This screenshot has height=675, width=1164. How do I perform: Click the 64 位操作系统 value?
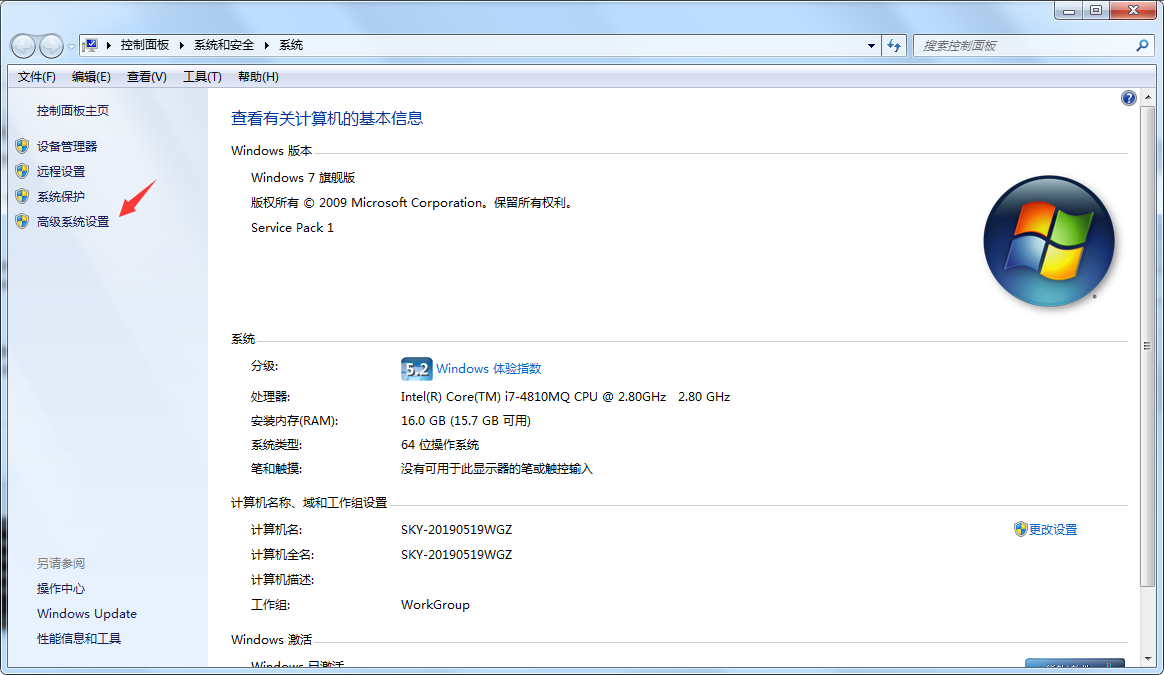(x=439, y=445)
